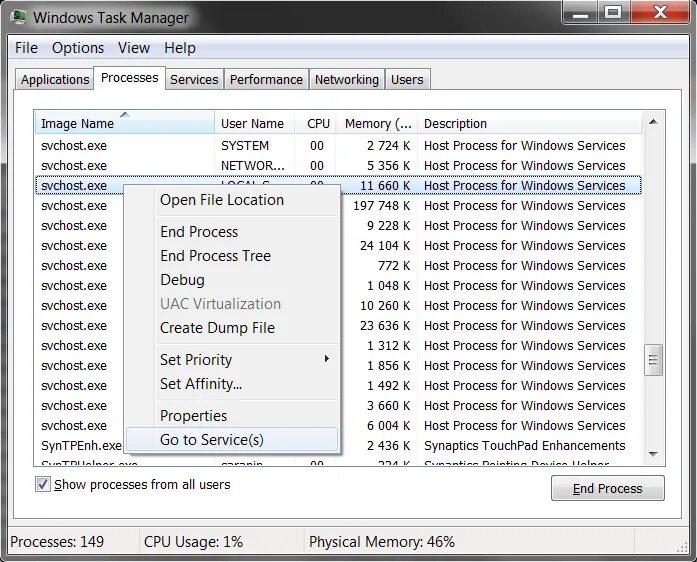Image resolution: width=697 pixels, height=562 pixels.
Task: Click the 1 492 K memory cell
Action: tap(388, 386)
